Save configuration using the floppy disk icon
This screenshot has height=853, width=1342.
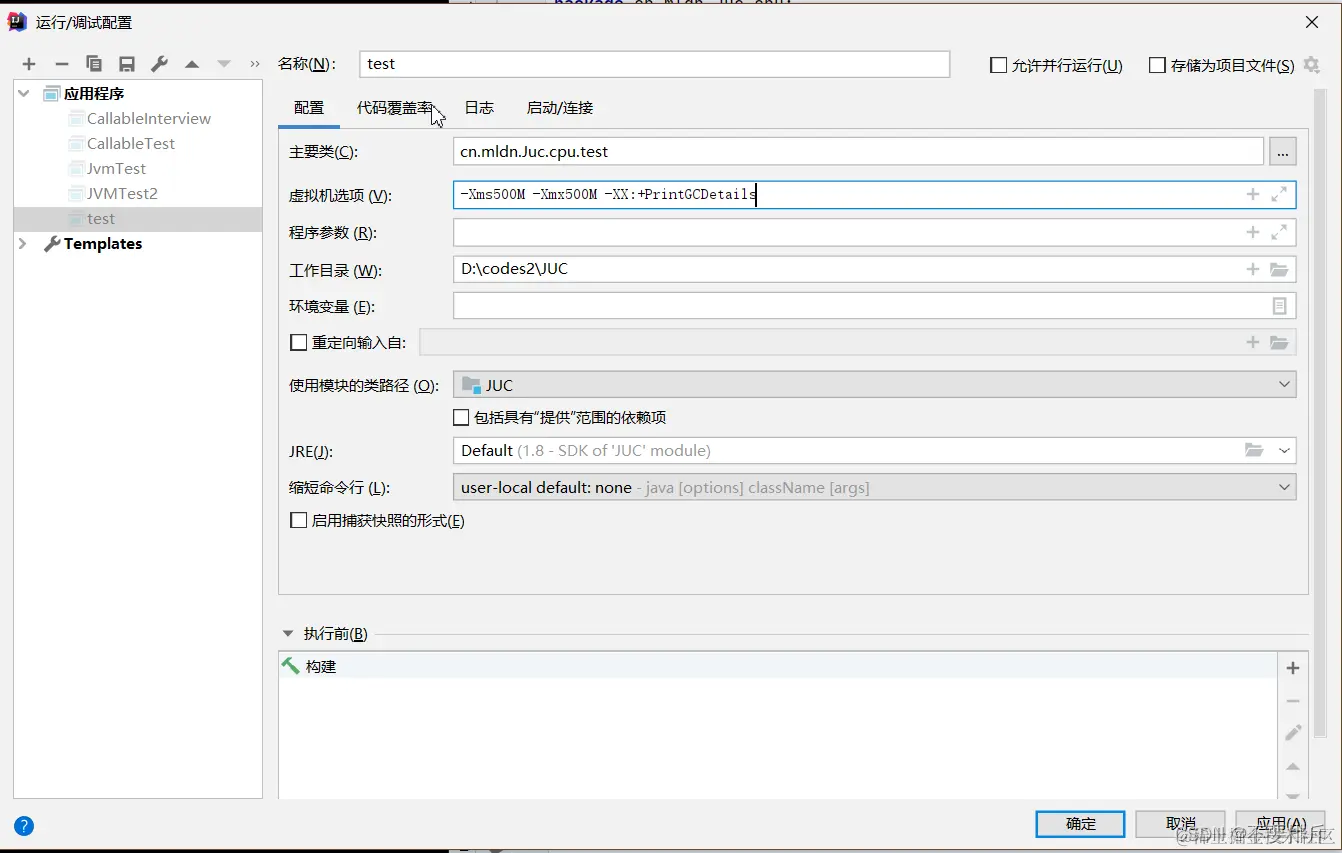[127, 64]
